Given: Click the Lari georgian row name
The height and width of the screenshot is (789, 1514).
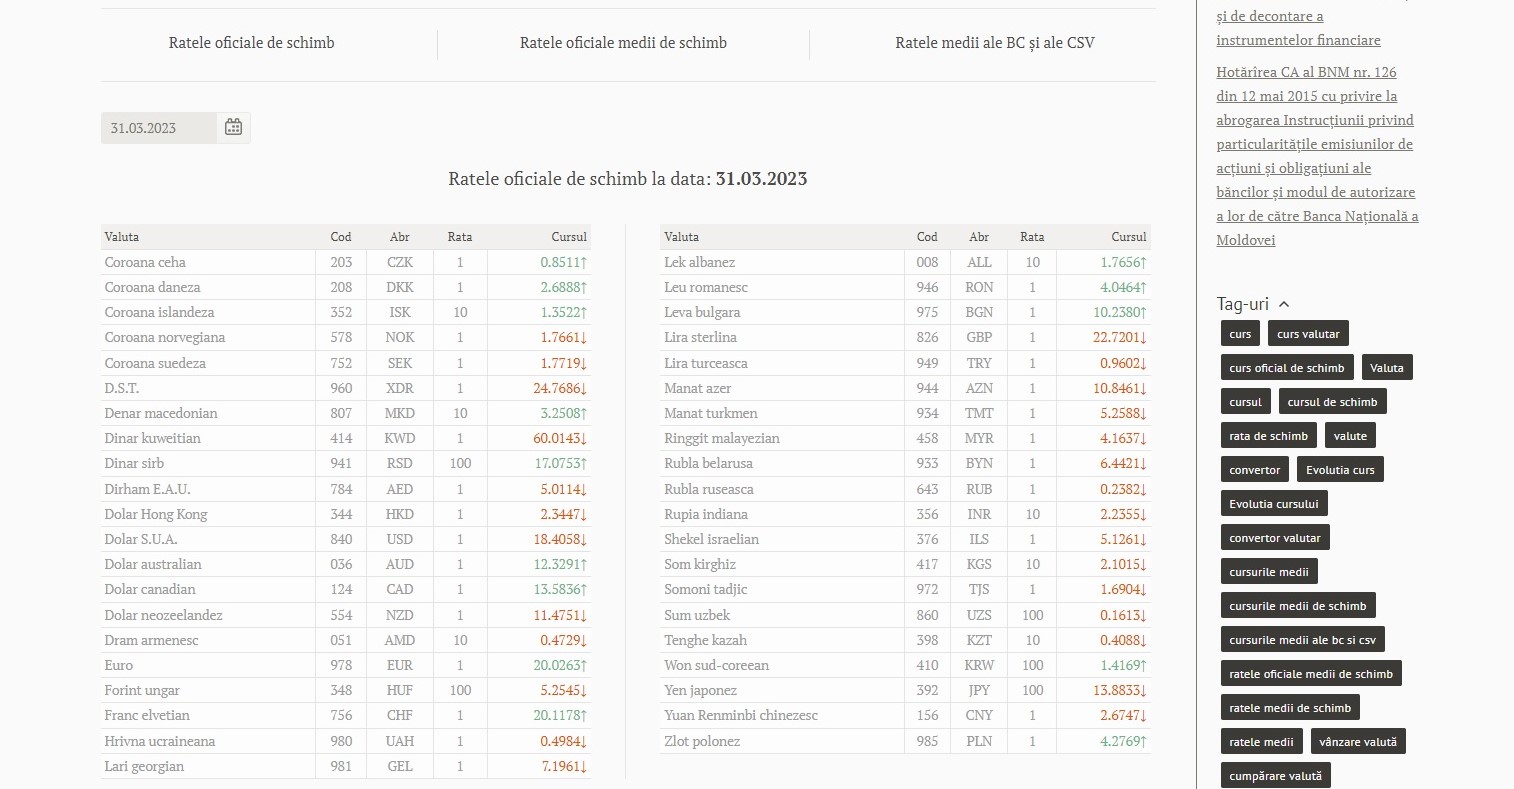Looking at the screenshot, I should 144,766.
